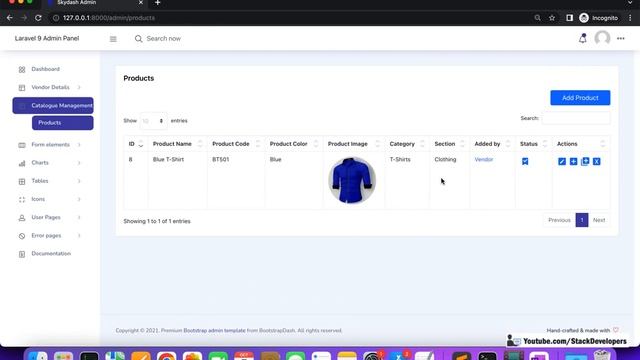Click the Previous pagination button
Image resolution: width=640 pixels, height=360 pixels.
(x=559, y=220)
